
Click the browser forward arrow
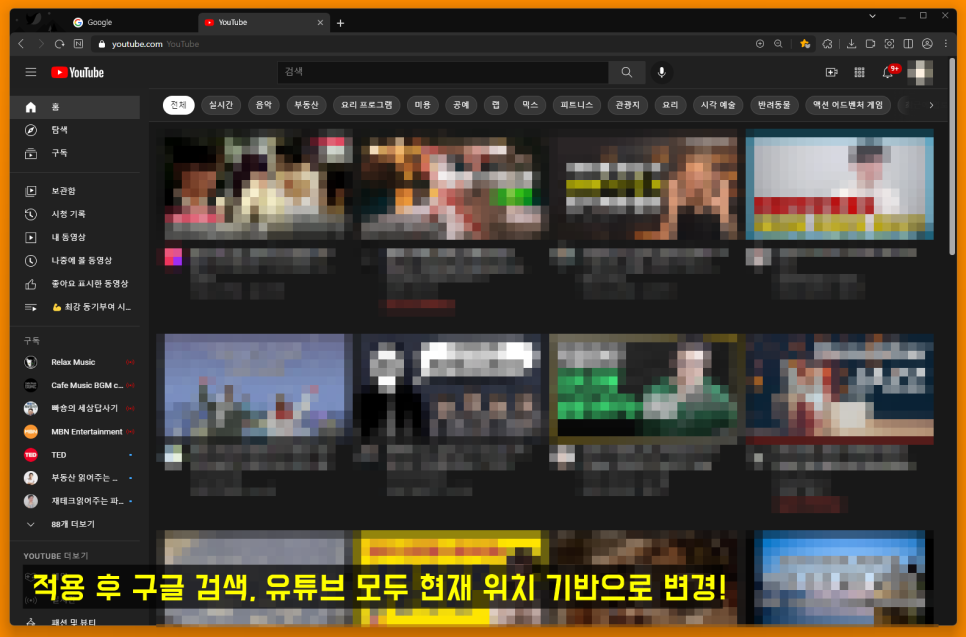tap(41, 44)
